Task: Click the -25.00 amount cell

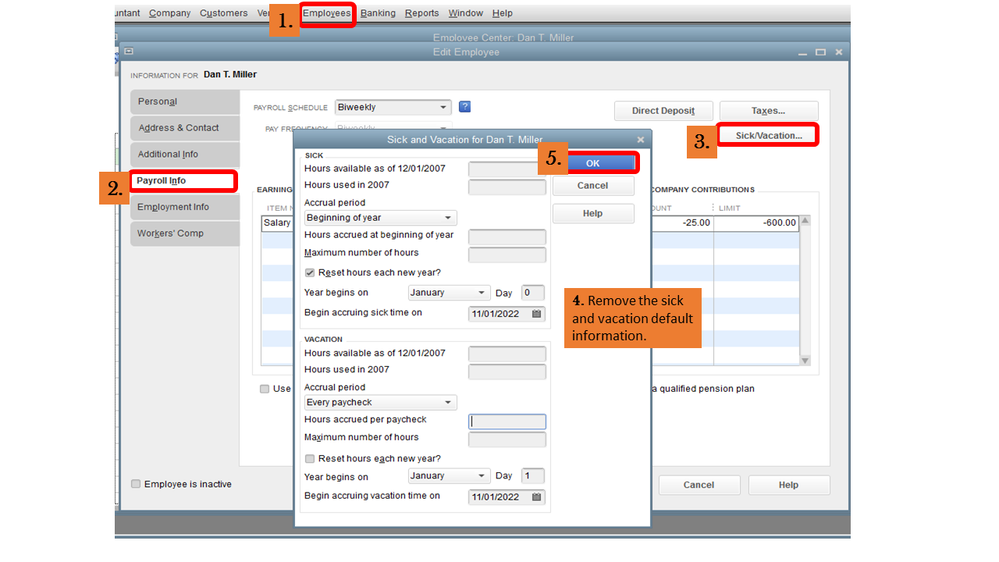Action: [x=682, y=223]
